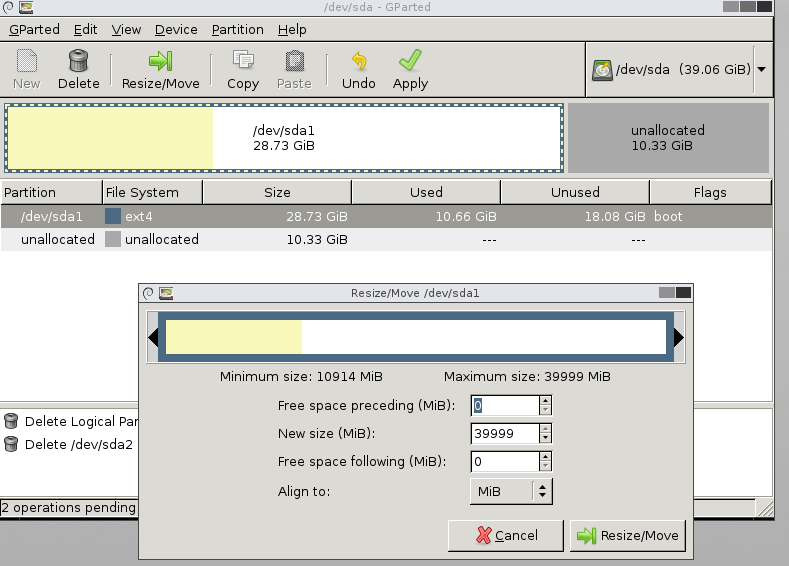This screenshot has height=566, width=789.
Task: Sort by the Flags column header
Action: pyautogui.click(x=710, y=192)
